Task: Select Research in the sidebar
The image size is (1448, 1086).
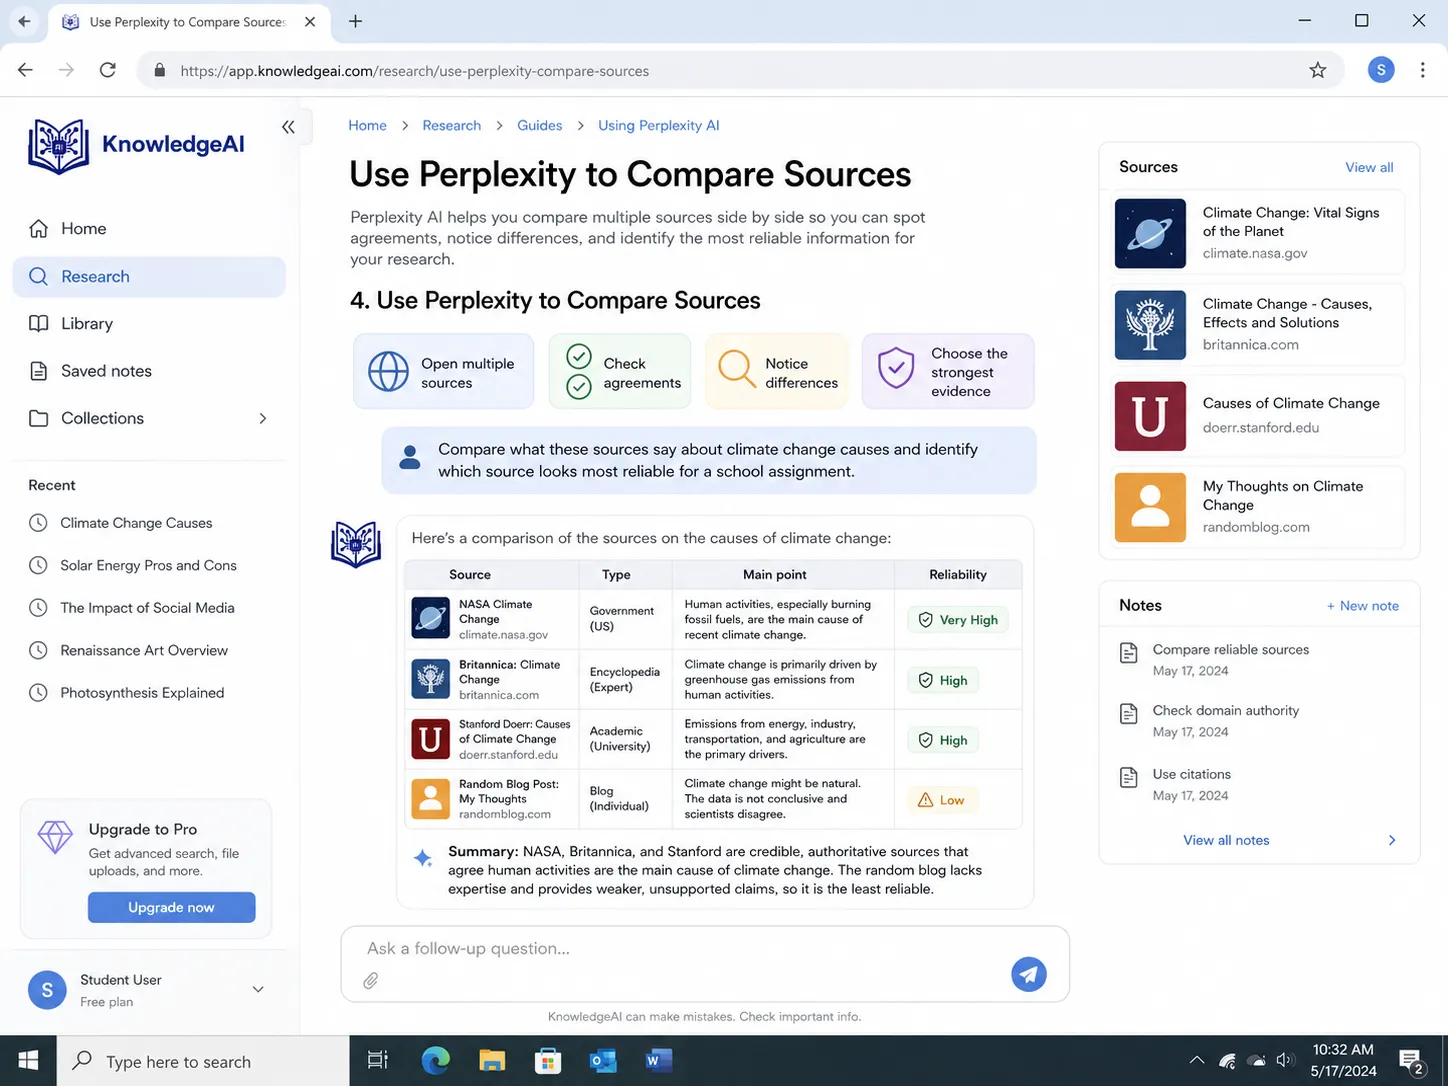Action: 149,277
